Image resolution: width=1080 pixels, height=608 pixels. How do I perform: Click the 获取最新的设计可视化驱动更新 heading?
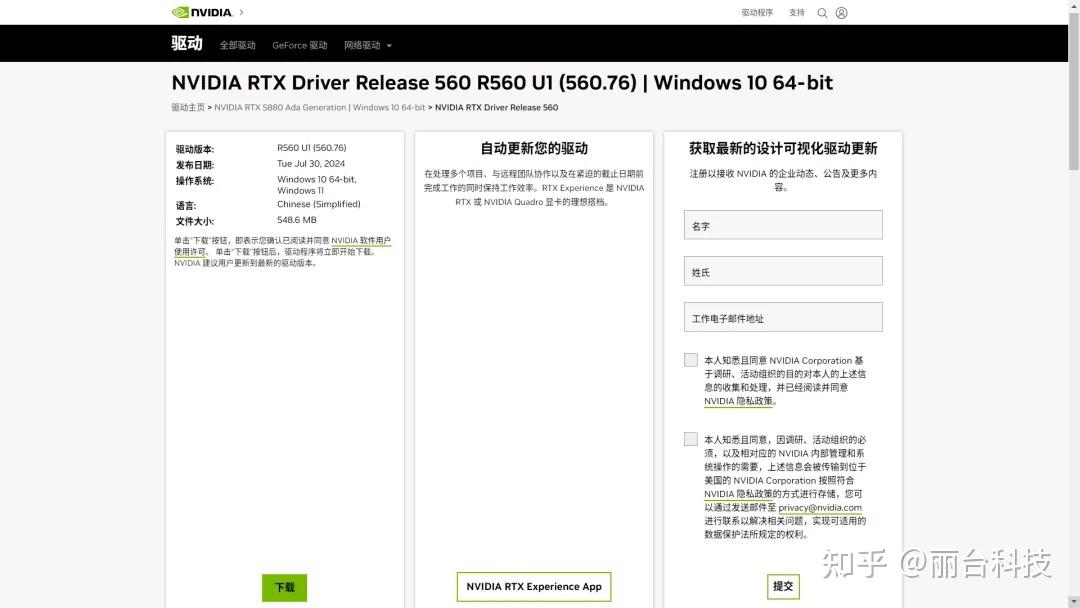[x=783, y=148]
